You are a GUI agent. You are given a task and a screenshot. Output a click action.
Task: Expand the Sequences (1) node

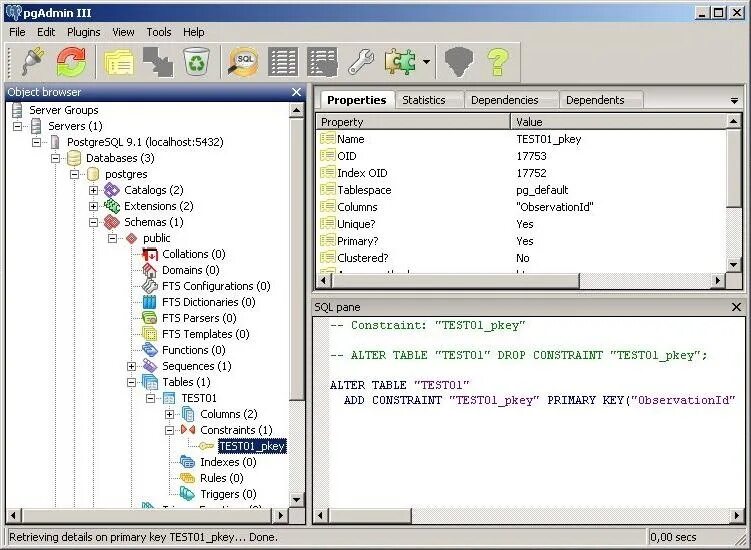click(x=132, y=366)
